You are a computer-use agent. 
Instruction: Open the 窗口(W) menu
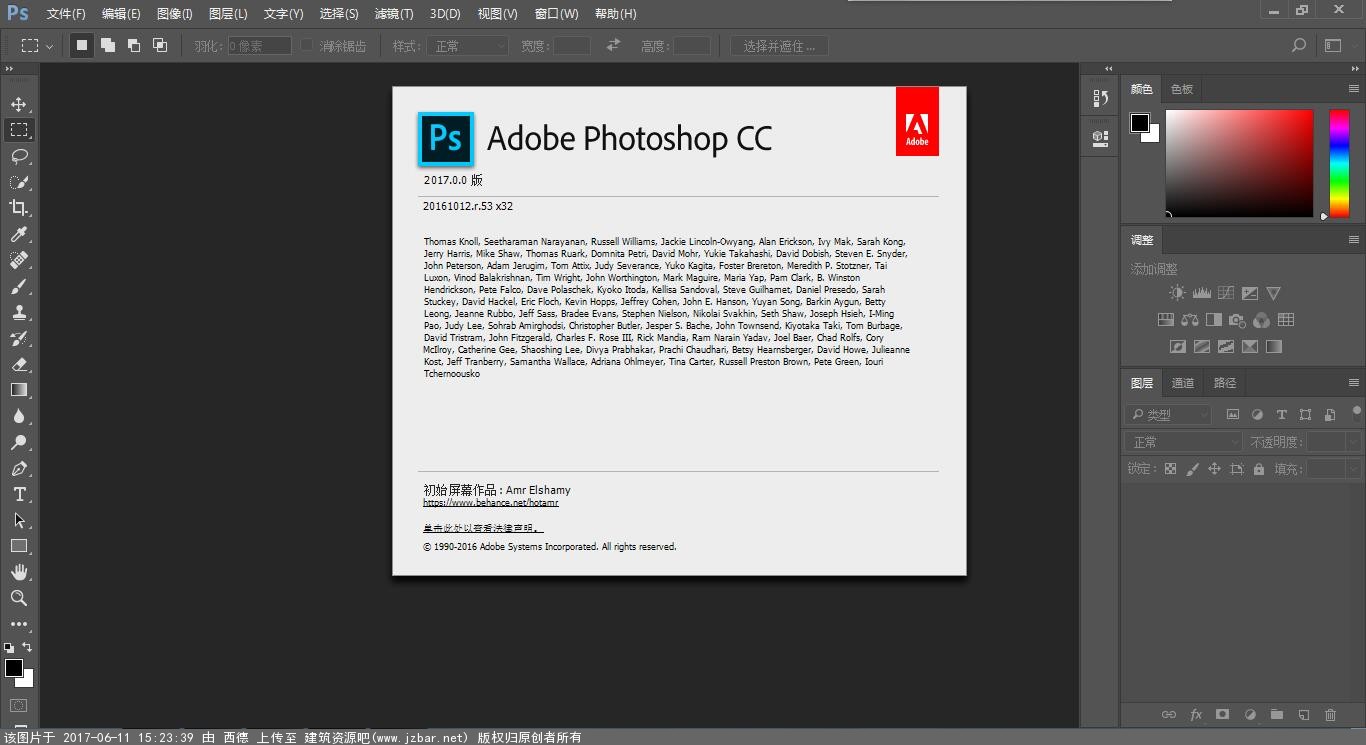pyautogui.click(x=556, y=14)
